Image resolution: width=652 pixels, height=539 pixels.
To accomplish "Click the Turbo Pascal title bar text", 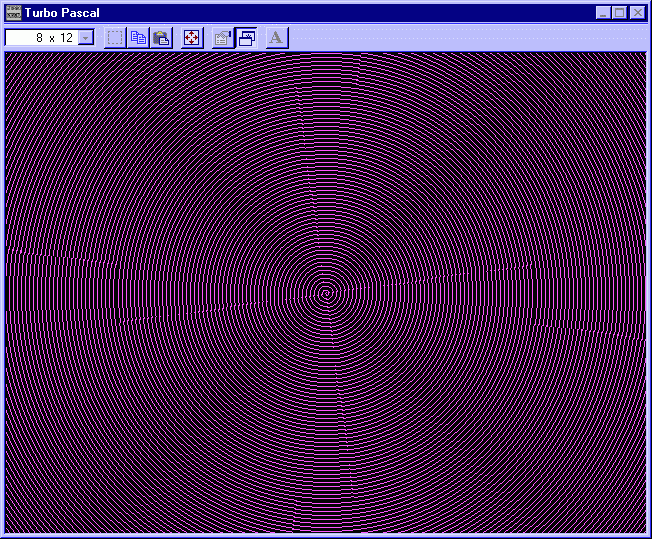I will point(62,13).
